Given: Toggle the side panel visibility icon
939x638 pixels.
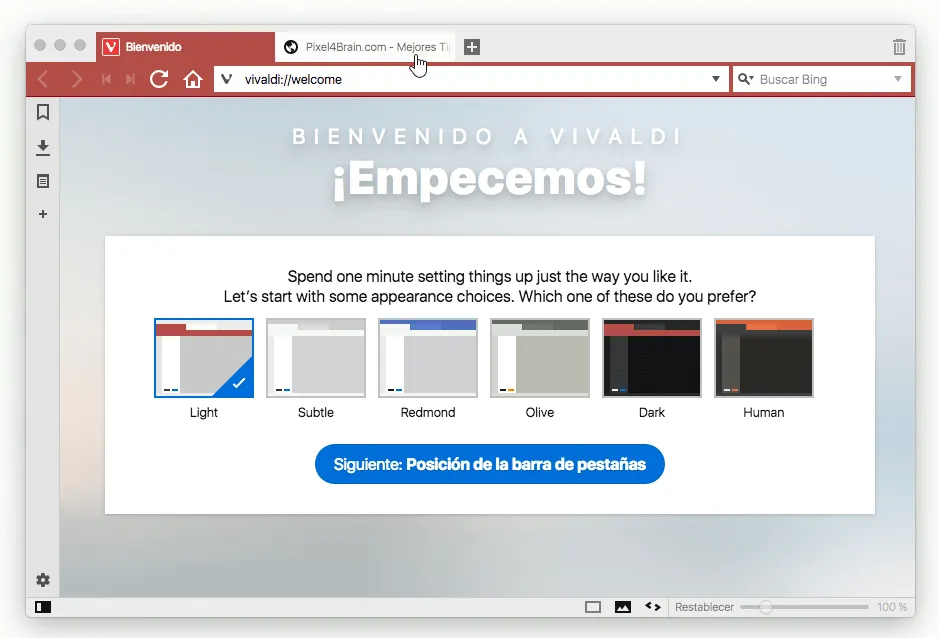Looking at the screenshot, I should pos(43,607).
